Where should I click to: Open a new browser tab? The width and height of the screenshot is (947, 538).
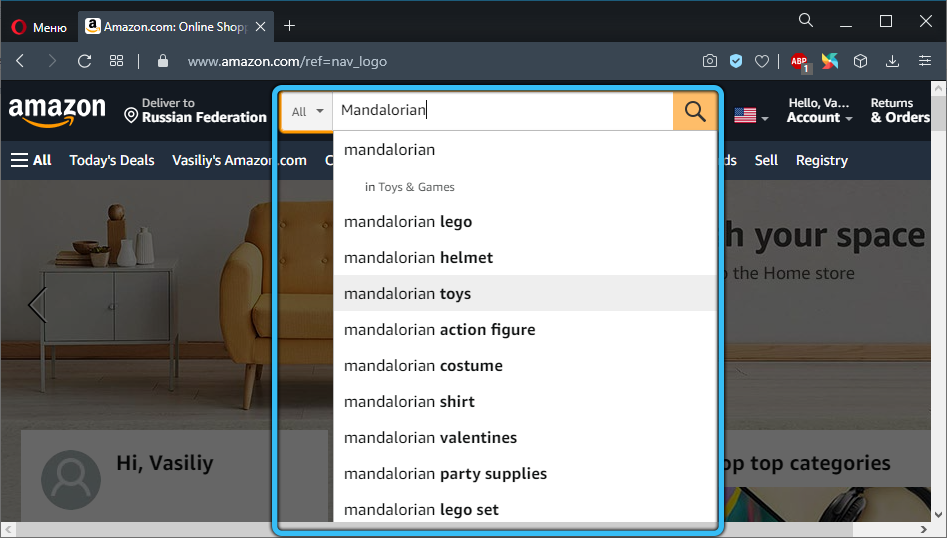pos(290,26)
